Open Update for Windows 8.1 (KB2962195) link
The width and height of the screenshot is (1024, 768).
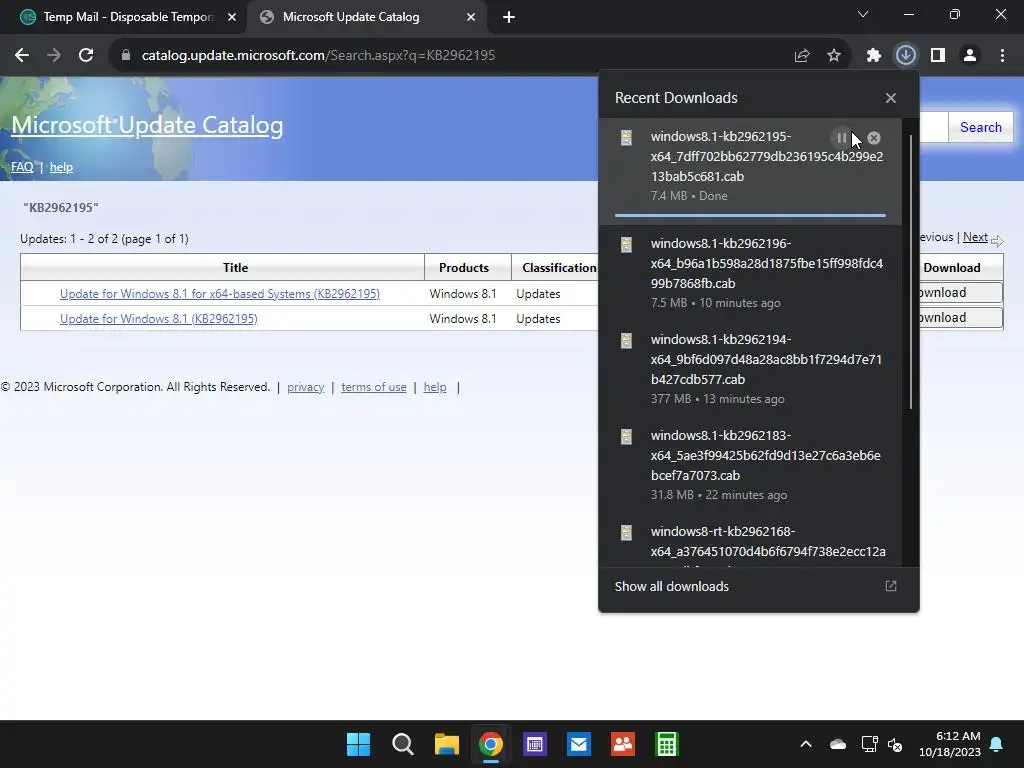[159, 319]
